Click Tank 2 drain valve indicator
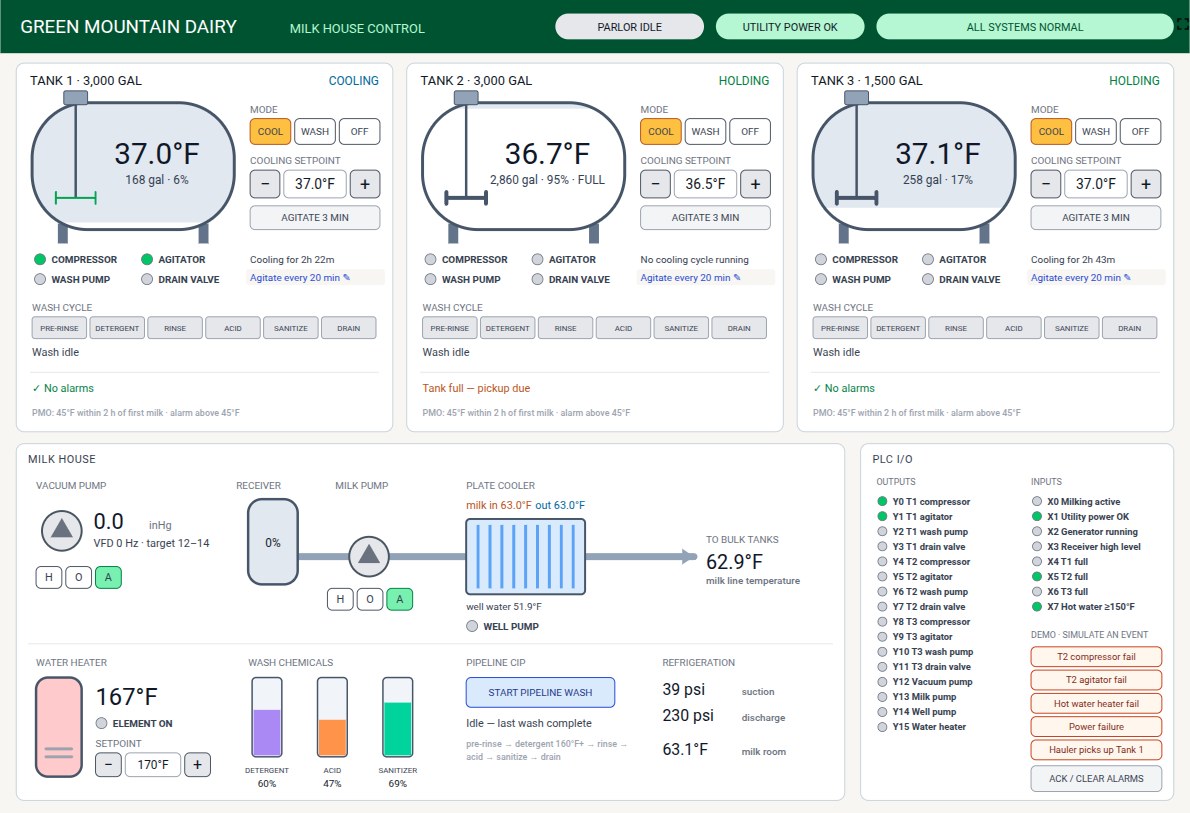Screen dimensions: 1190x813 (537, 279)
